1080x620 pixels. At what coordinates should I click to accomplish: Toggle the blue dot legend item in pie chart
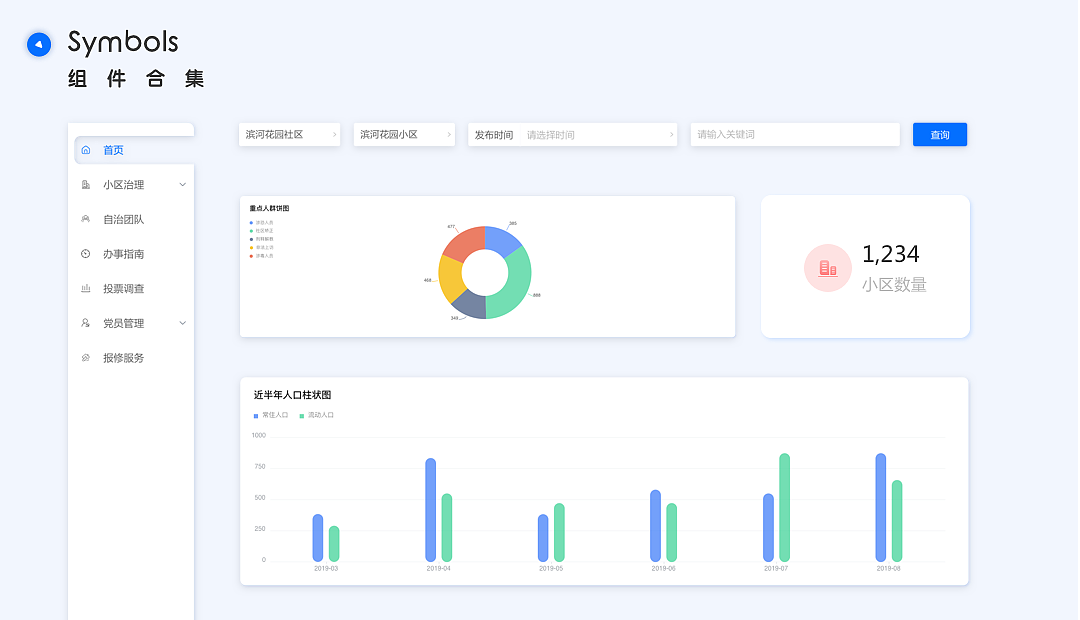click(x=262, y=223)
